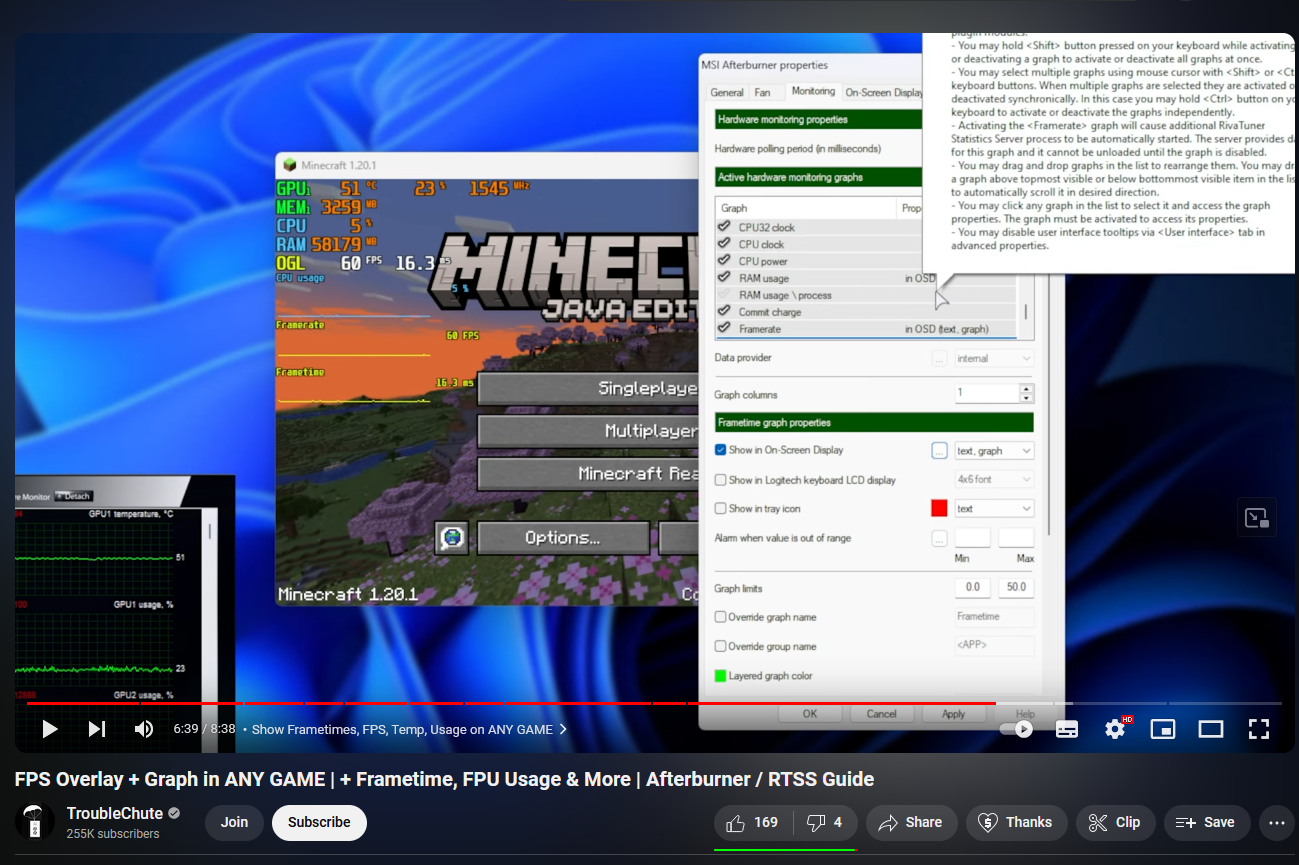The image size is (1299, 865).
Task: Toggle the Commit charge graph checkmark
Action: pyautogui.click(x=725, y=312)
